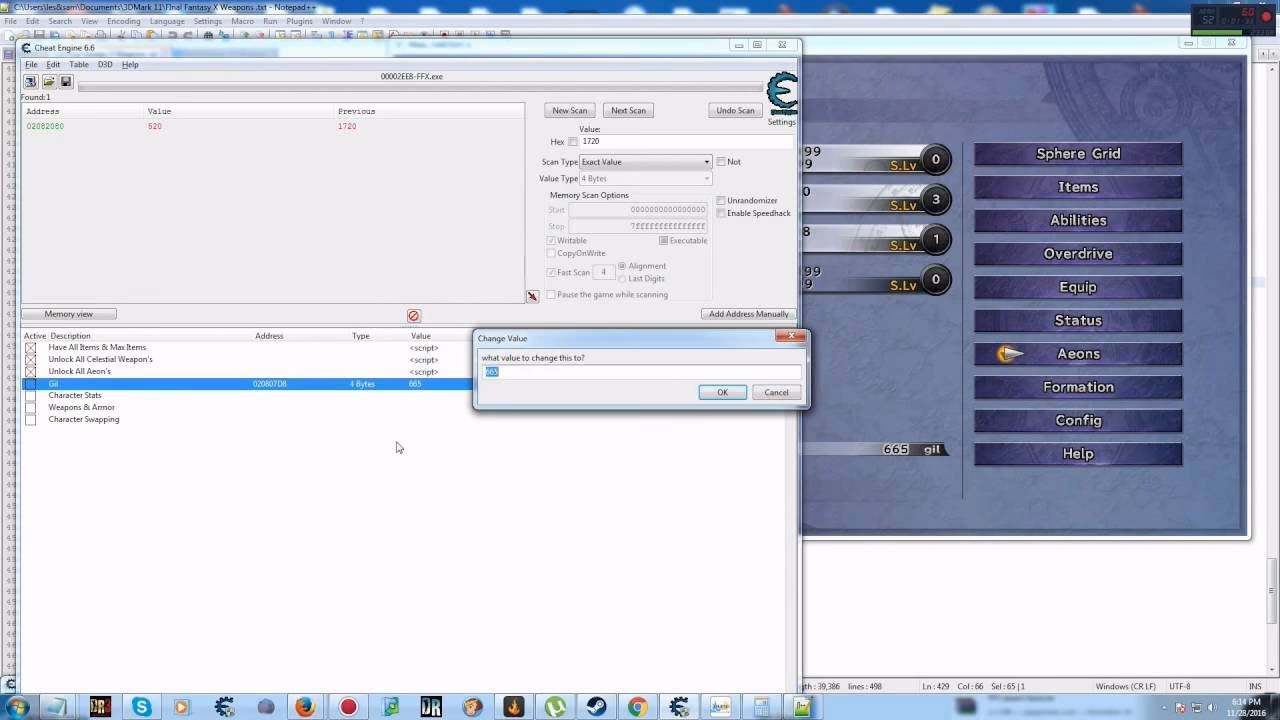Cancel the Change Value dialog

(x=776, y=392)
